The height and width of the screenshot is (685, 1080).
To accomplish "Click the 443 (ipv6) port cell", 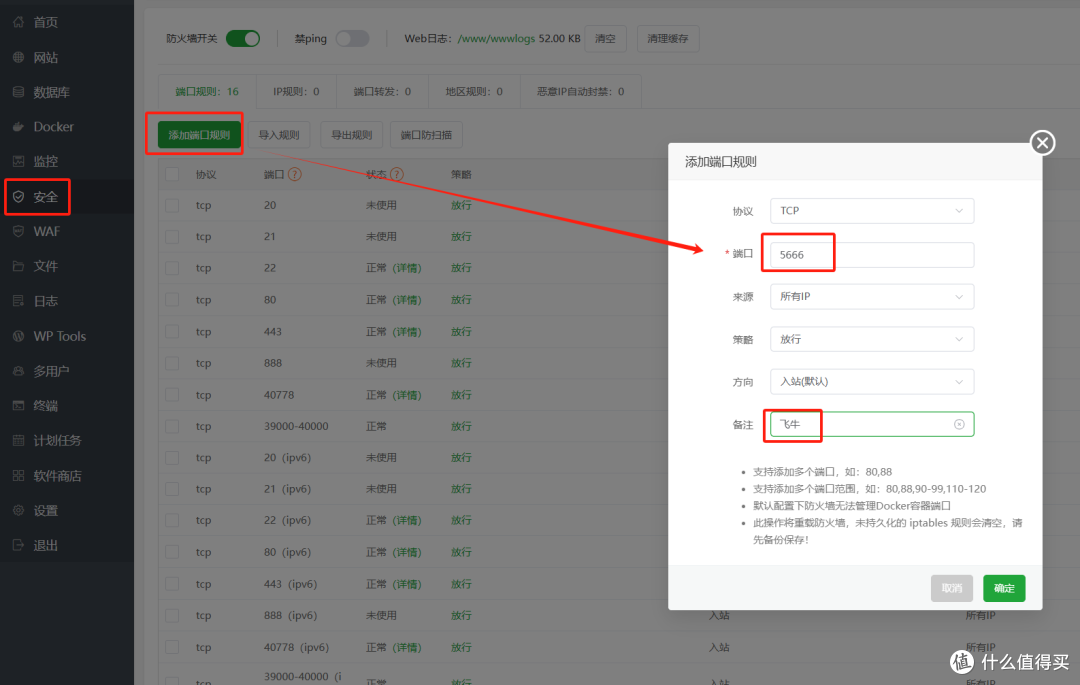I will 290,584.
